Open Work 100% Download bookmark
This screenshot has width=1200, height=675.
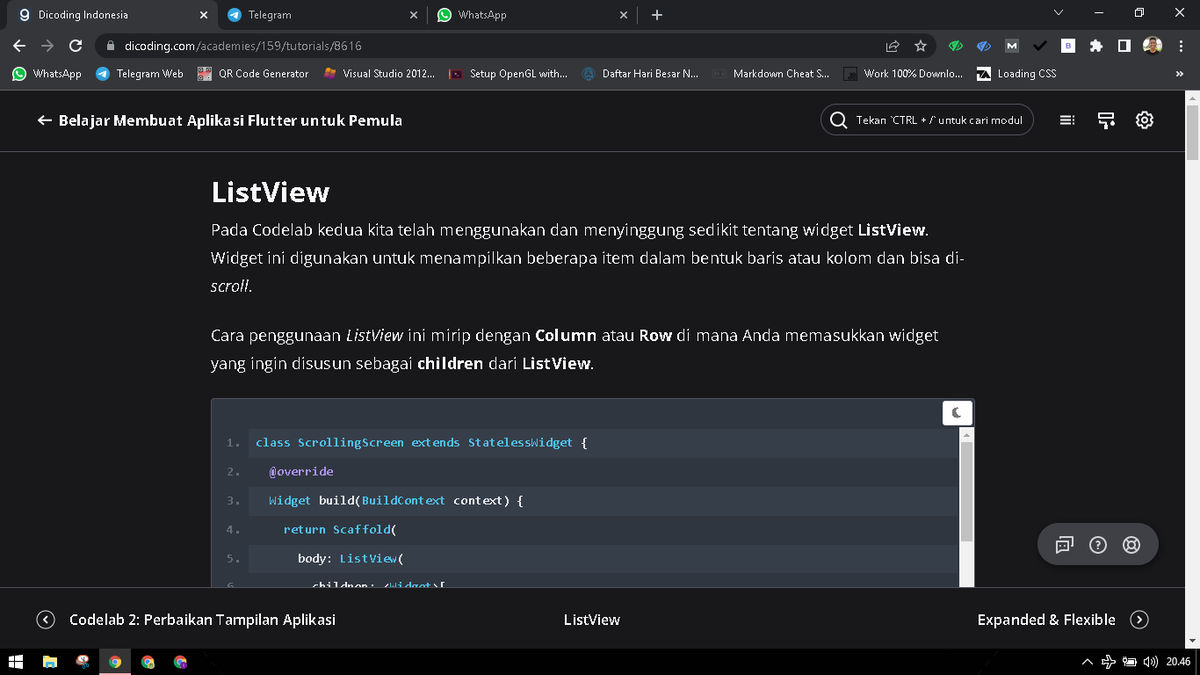tap(903, 73)
